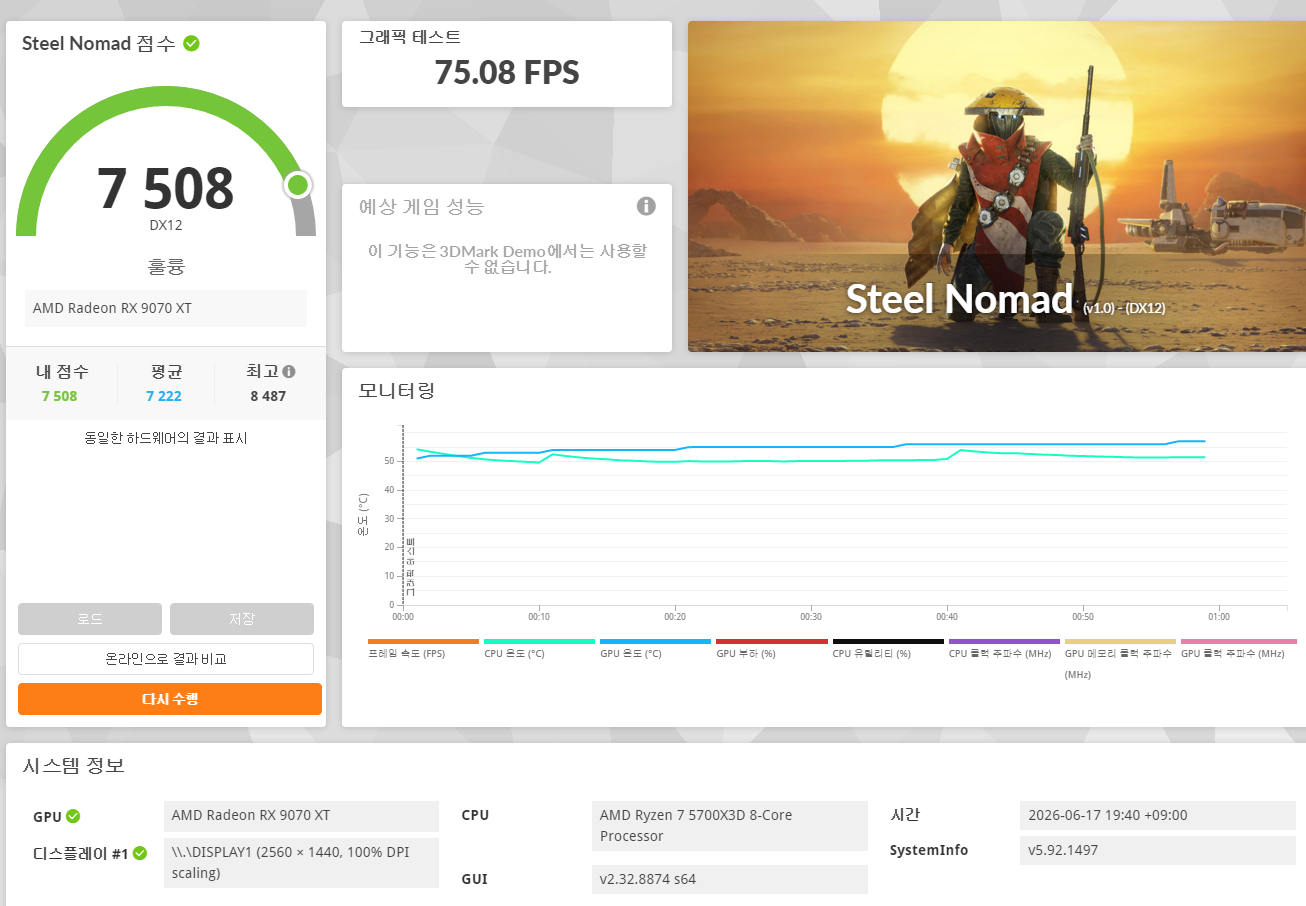Toggle CPU 클럭 주파수 legend entry
1306x906 pixels.
[1004, 648]
